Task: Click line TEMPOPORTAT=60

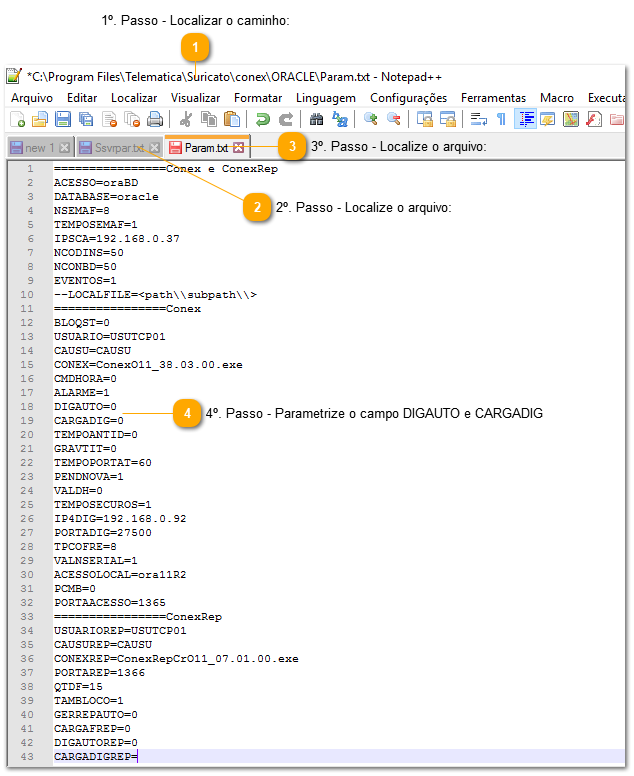Action: point(102,463)
